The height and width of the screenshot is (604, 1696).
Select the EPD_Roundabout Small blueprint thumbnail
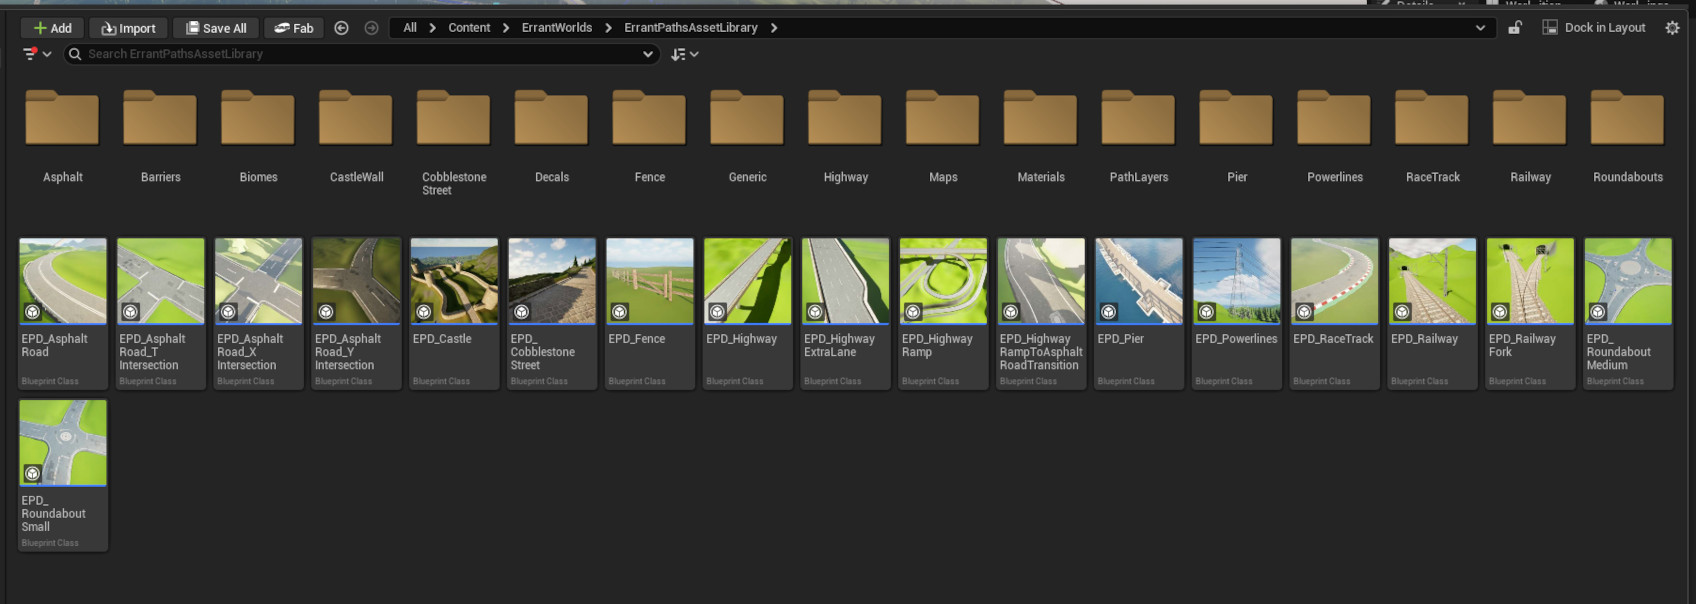pyautogui.click(x=63, y=443)
